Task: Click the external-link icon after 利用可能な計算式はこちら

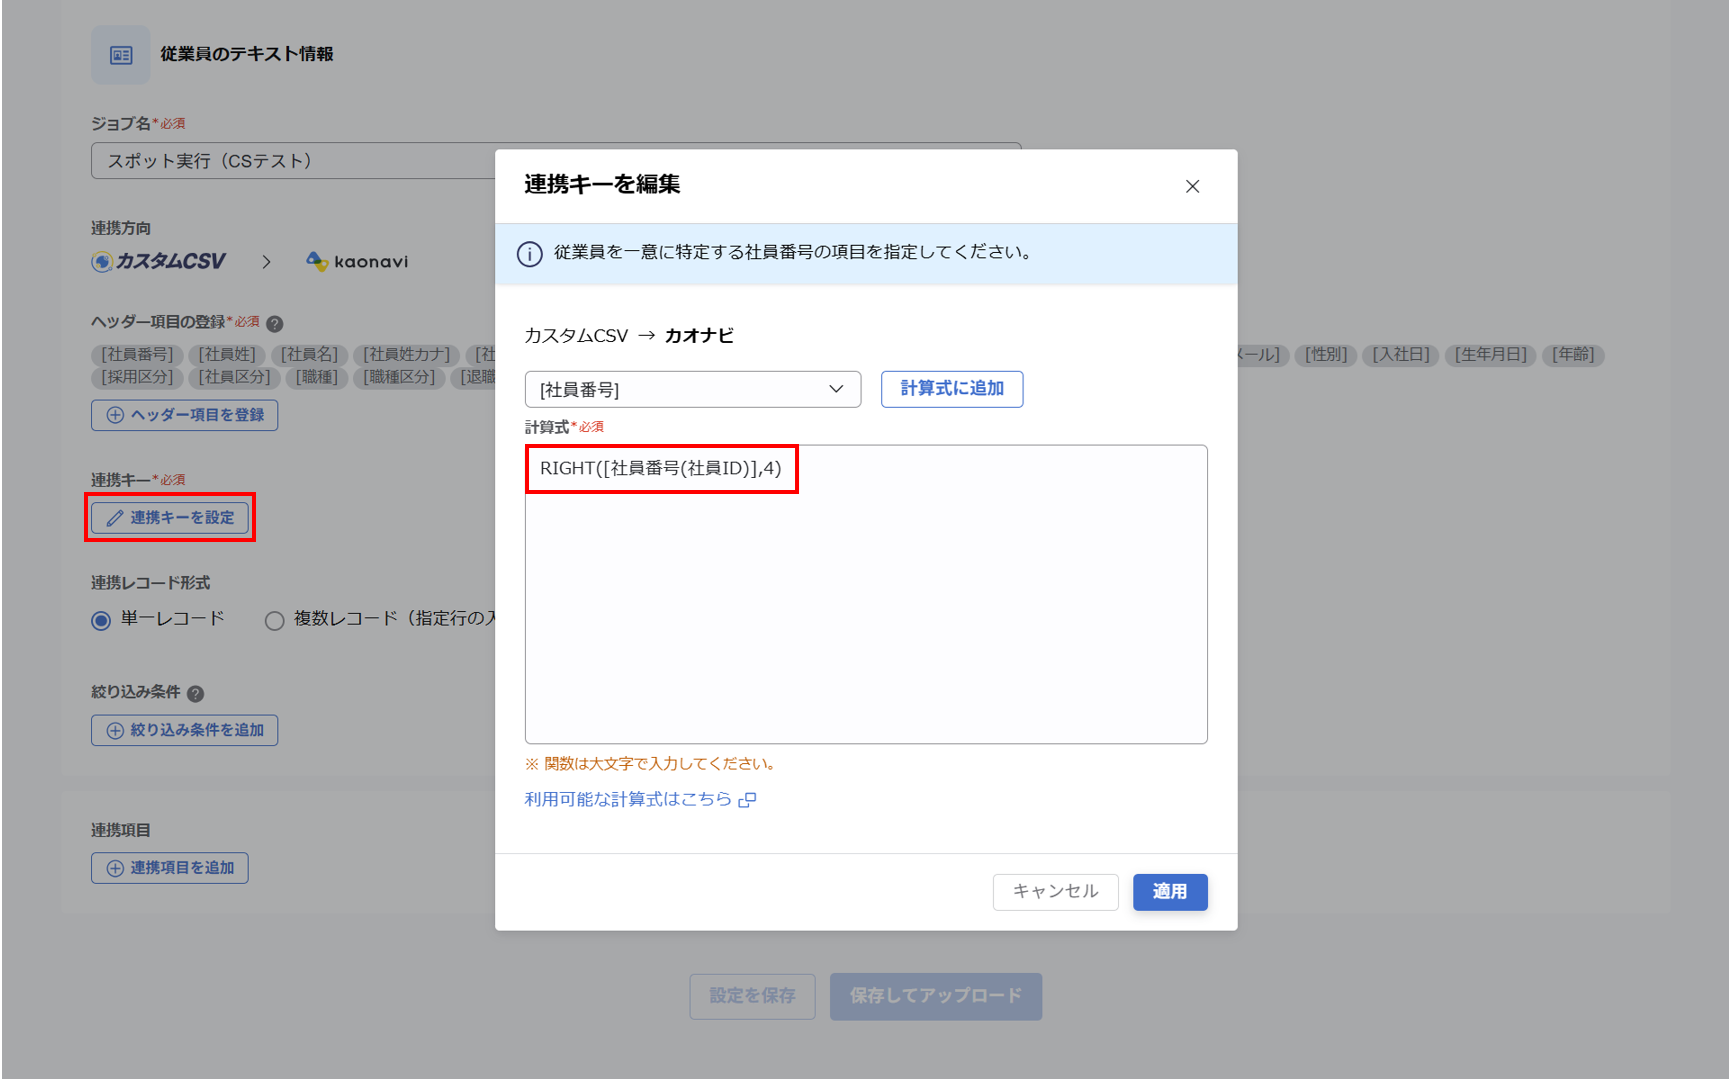Action: (x=748, y=799)
